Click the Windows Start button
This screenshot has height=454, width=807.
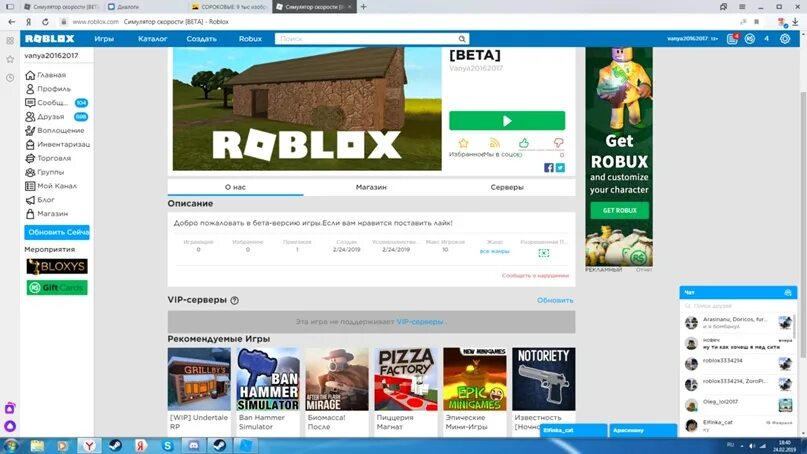click(11, 446)
